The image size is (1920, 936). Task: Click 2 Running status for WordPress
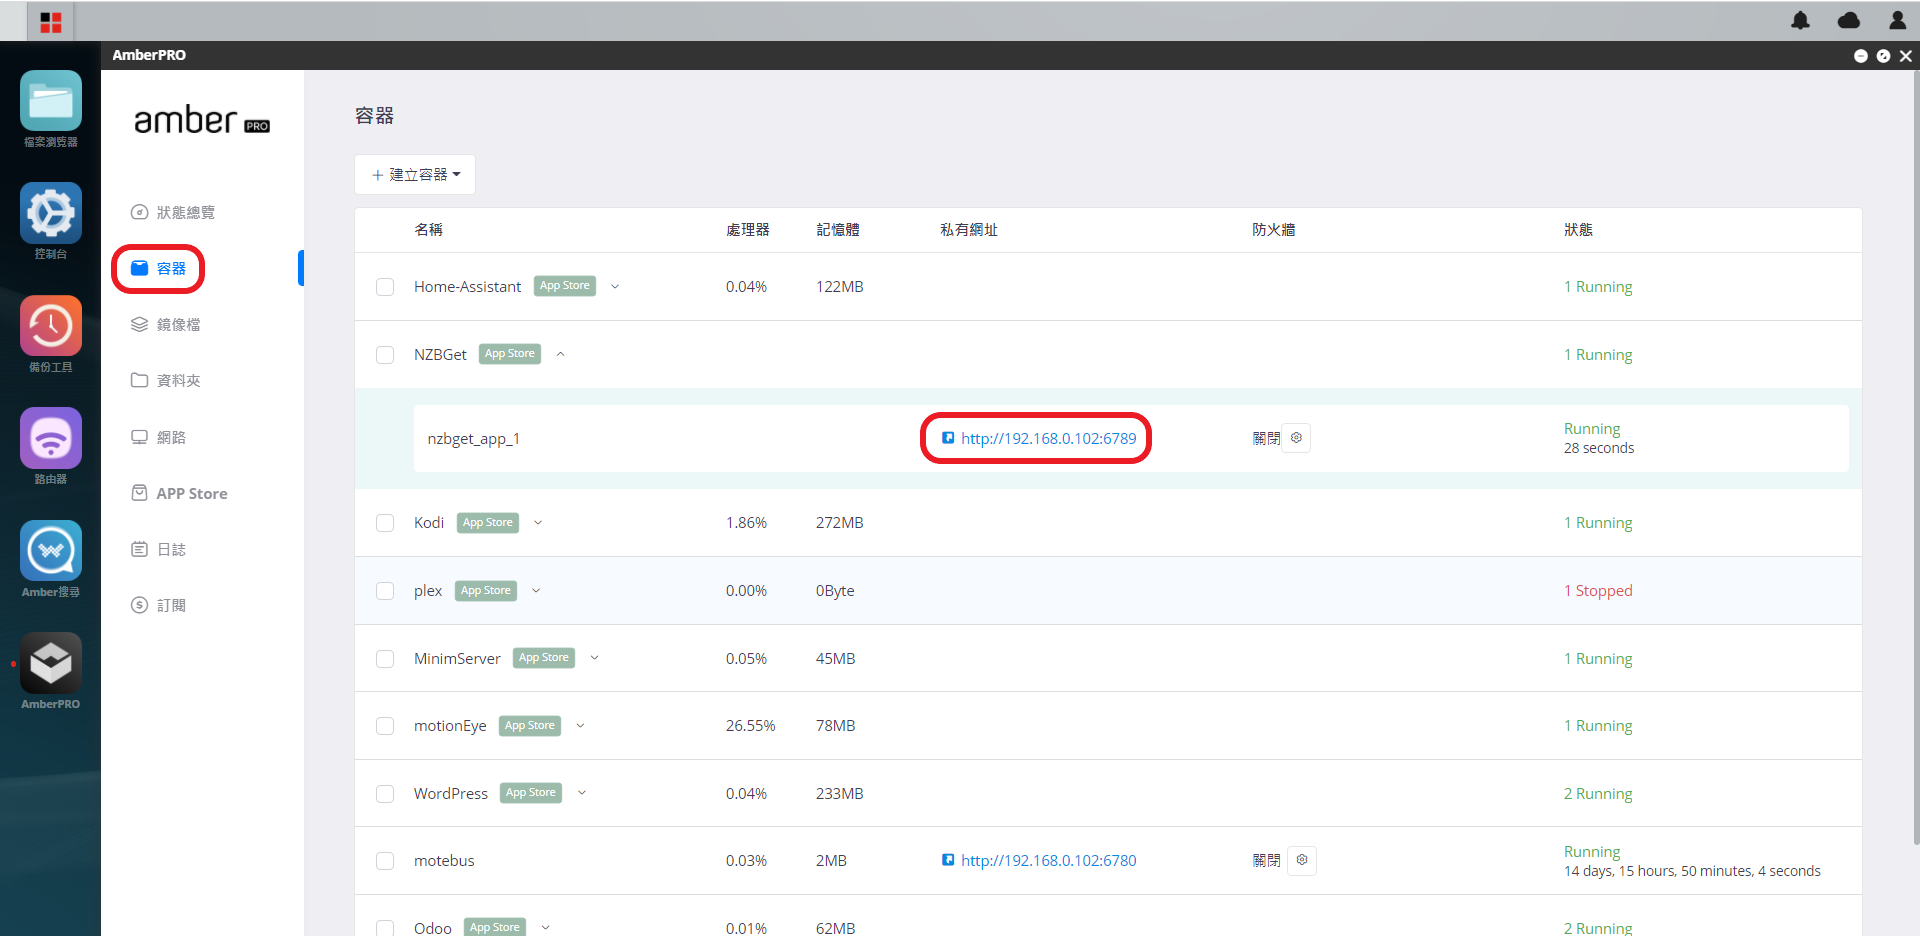tap(1598, 794)
